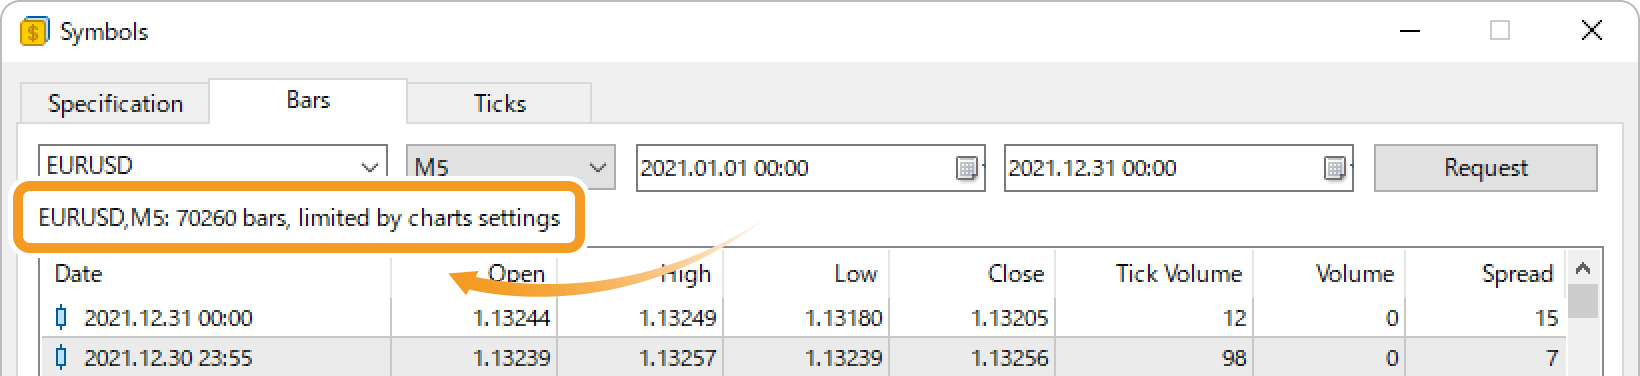Screen dimensions: 1640x376
Task: Click the open price 1.13239
Action: [x=511, y=357]
